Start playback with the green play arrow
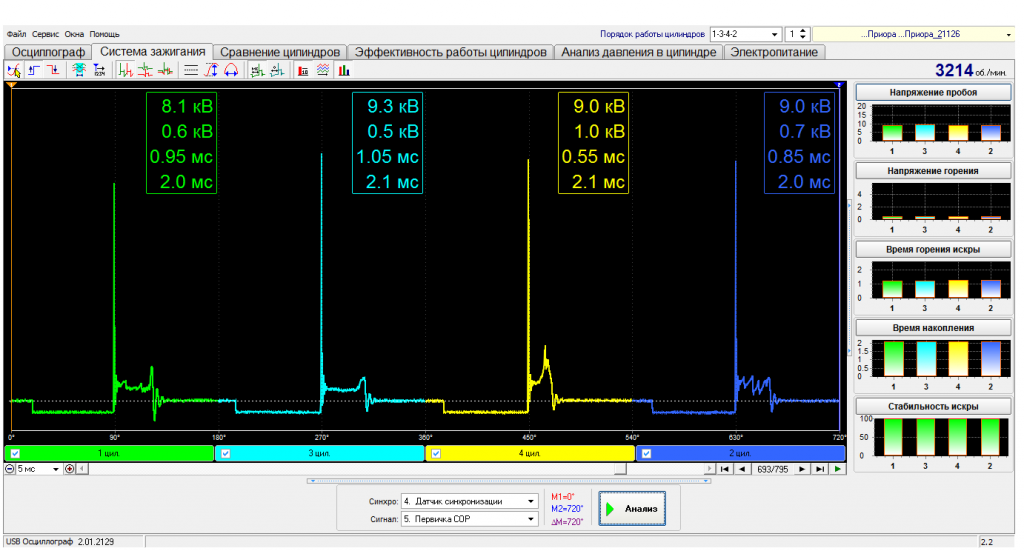The width and height of the screenshot is (1024, 551). (x=838, y=469)
